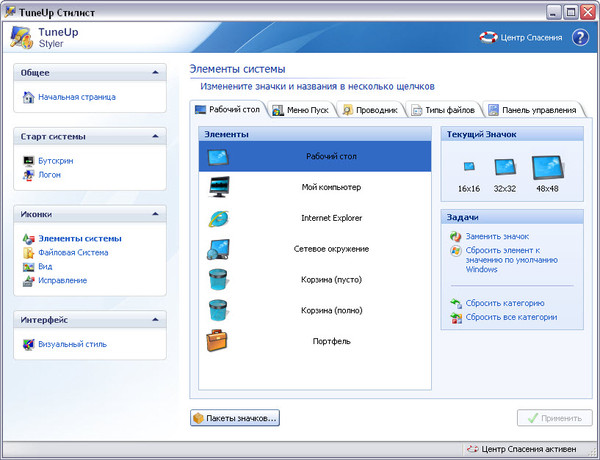The height and width of the screenshot is (460, 600).
Task: Select the Корзина (полно) label
Action: 331,310
